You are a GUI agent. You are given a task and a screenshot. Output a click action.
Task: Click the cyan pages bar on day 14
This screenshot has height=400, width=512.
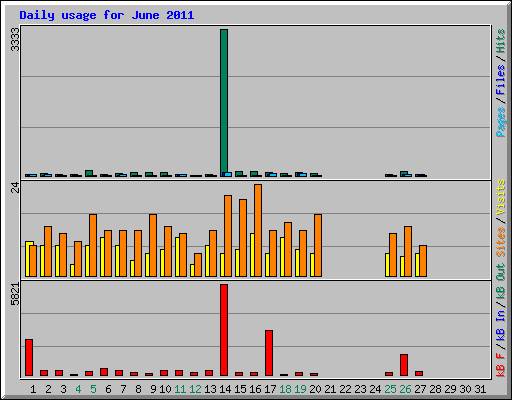point(228,174)
